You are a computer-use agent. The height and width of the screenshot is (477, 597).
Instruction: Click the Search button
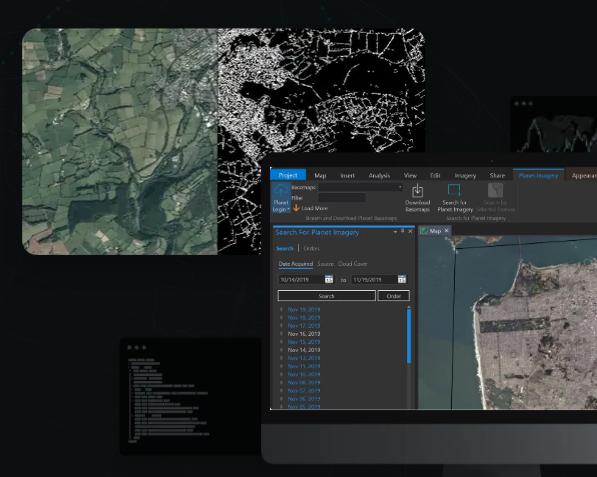click(326, 296)
